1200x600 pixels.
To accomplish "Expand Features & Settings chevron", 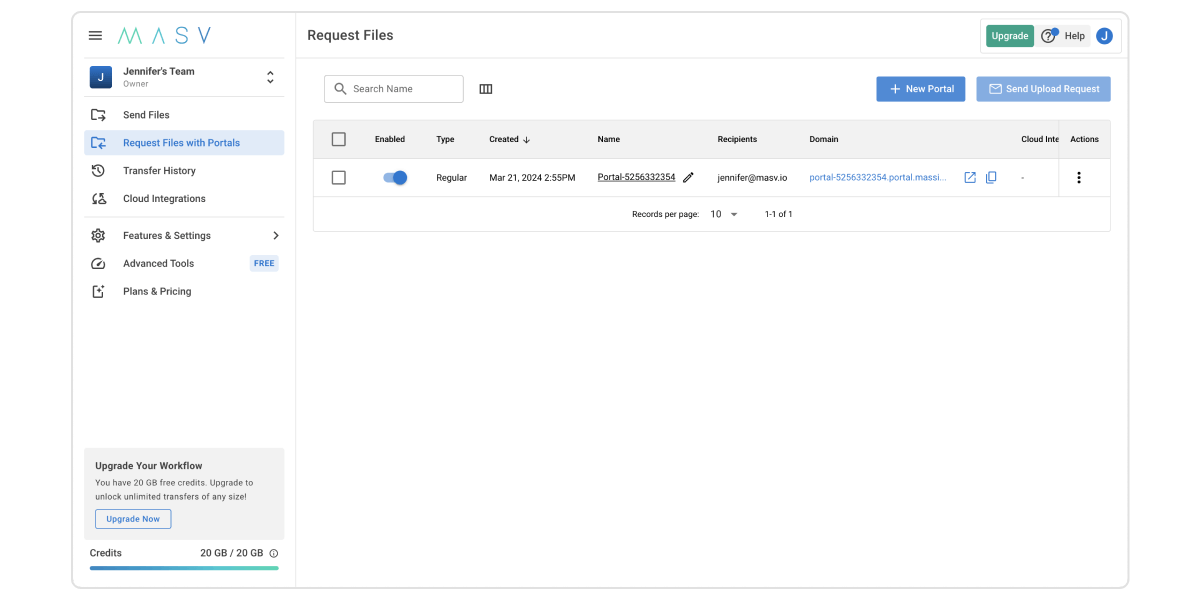I will coord(276,236).
